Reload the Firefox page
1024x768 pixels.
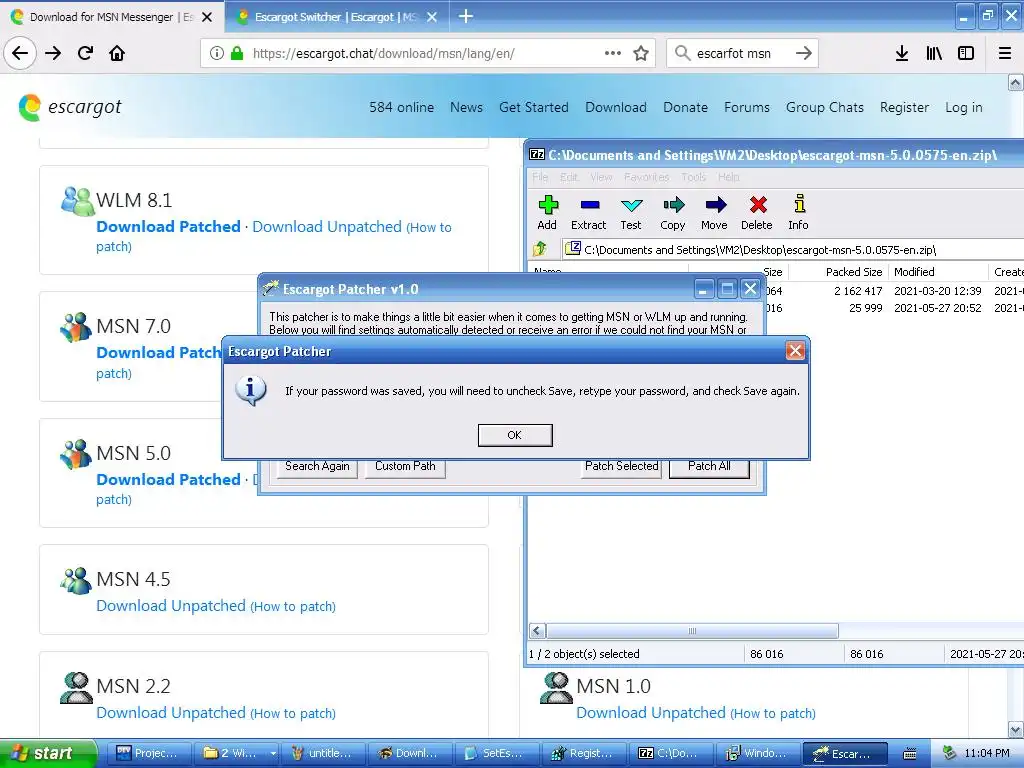pyautogui.click(x=85, y=53)
